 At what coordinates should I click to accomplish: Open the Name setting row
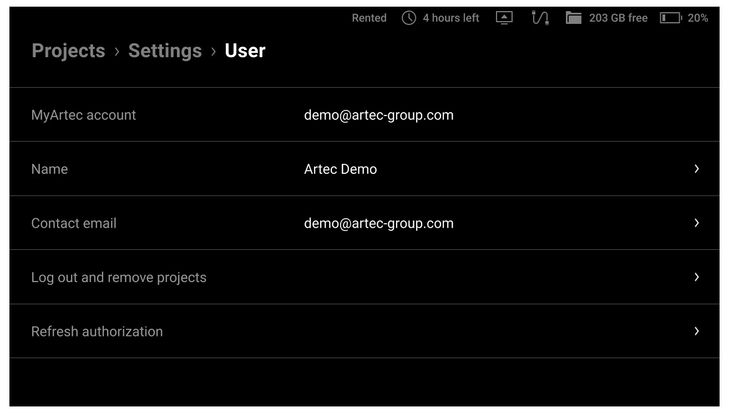pos(364,169)
